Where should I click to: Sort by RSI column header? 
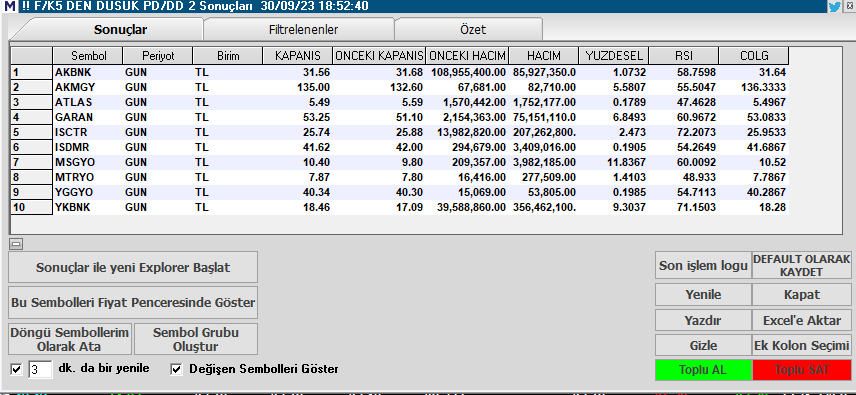point(683,56)
